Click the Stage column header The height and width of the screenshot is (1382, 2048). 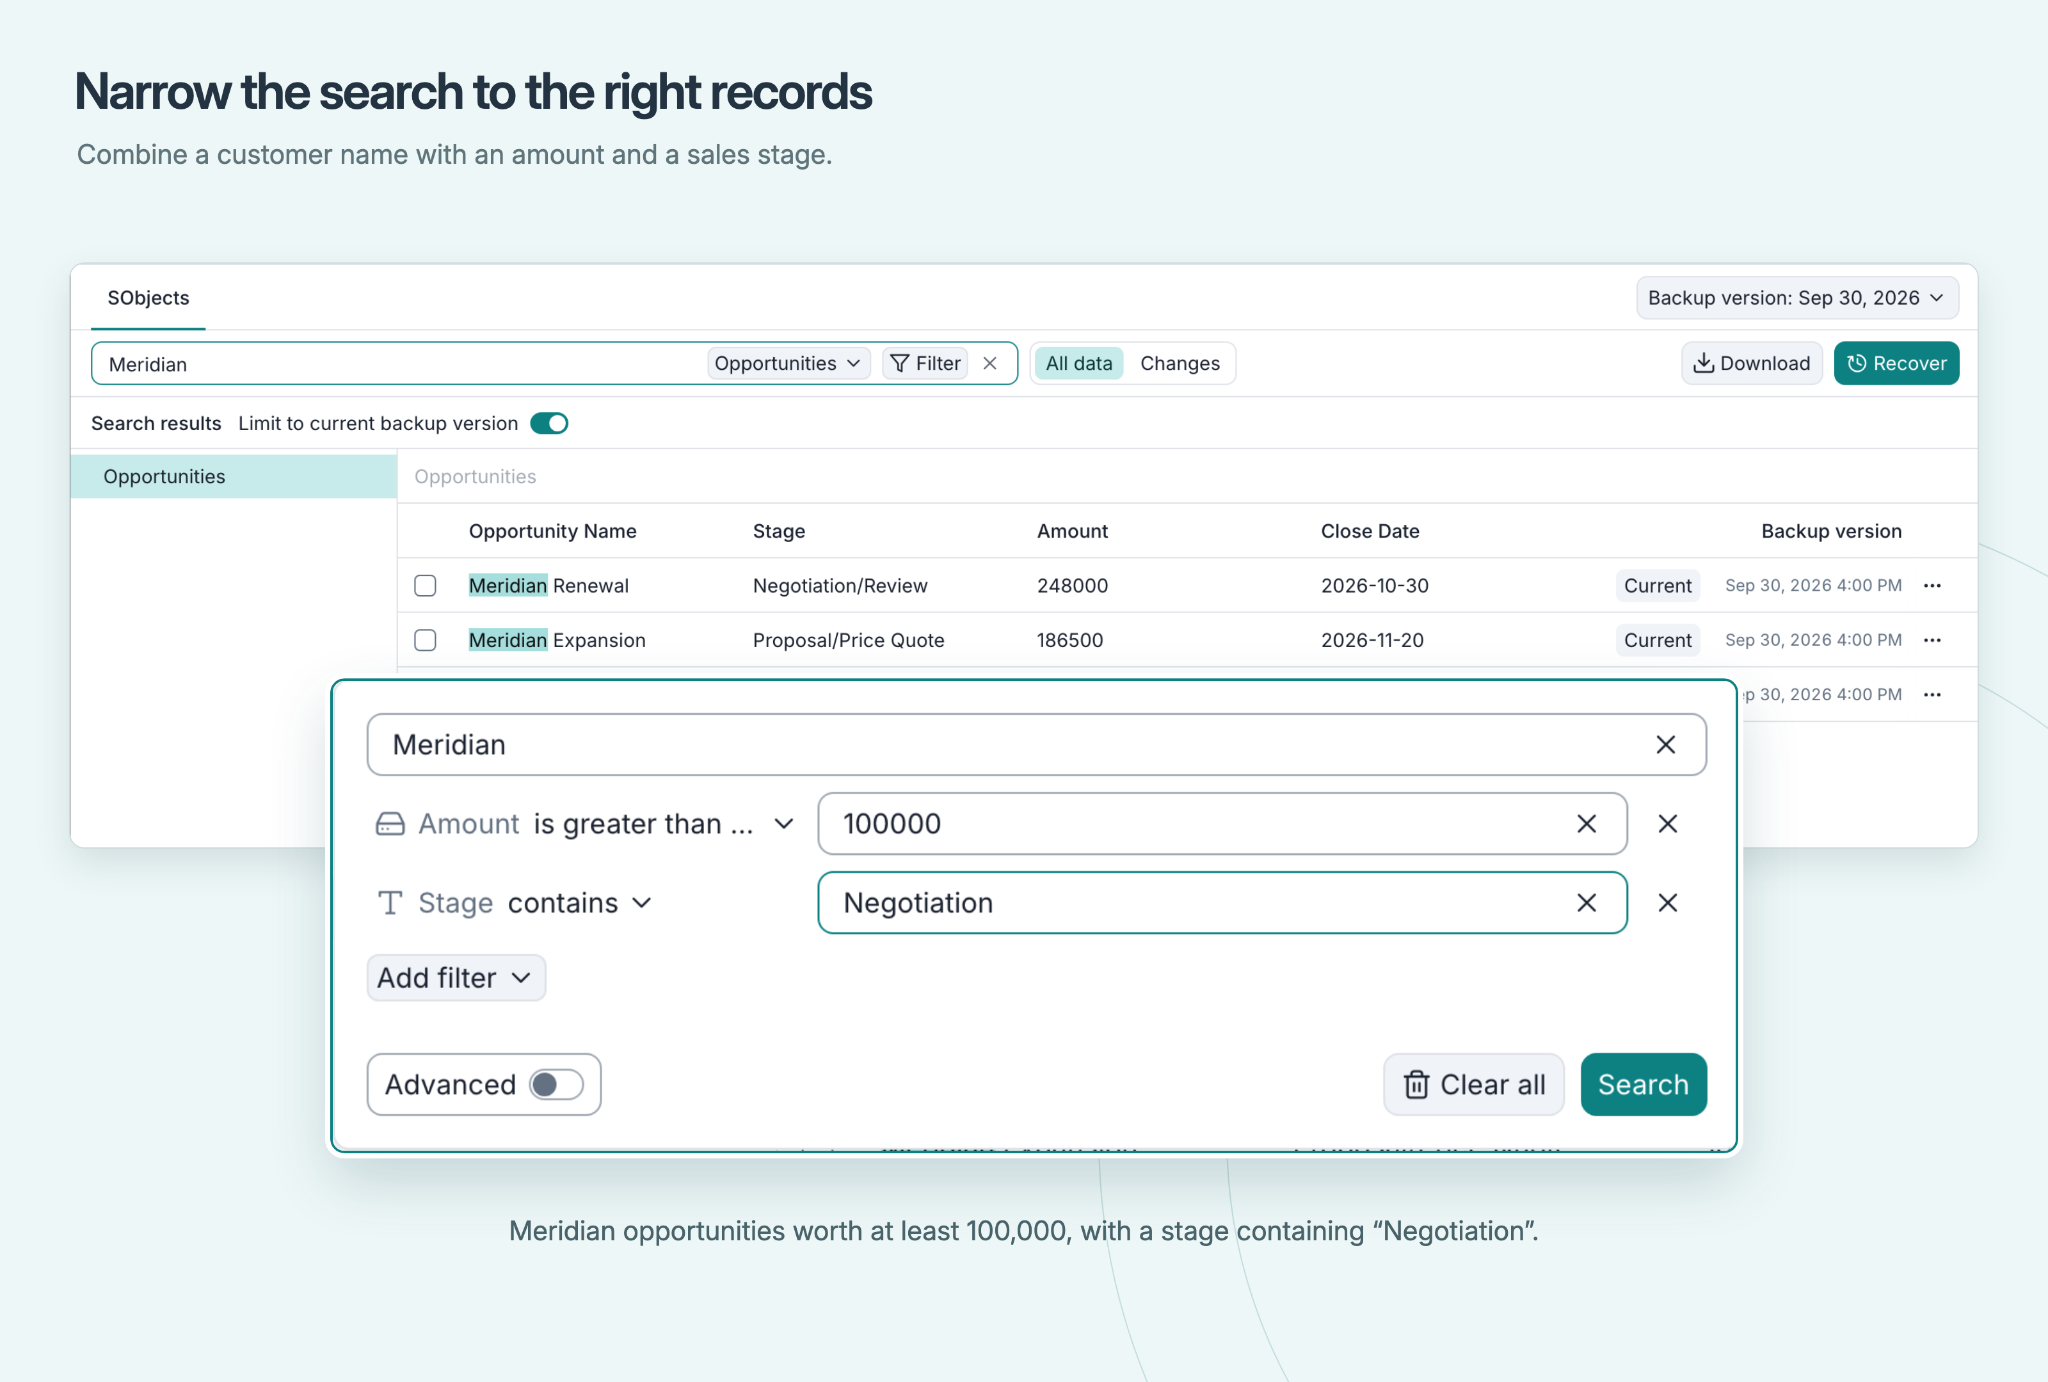[x=779, y=531]
